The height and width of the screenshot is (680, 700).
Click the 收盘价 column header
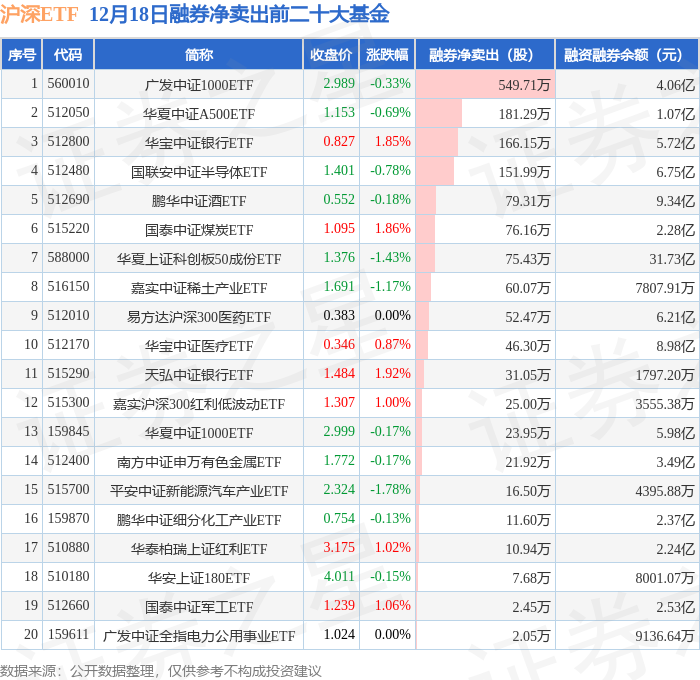[331, 55]
